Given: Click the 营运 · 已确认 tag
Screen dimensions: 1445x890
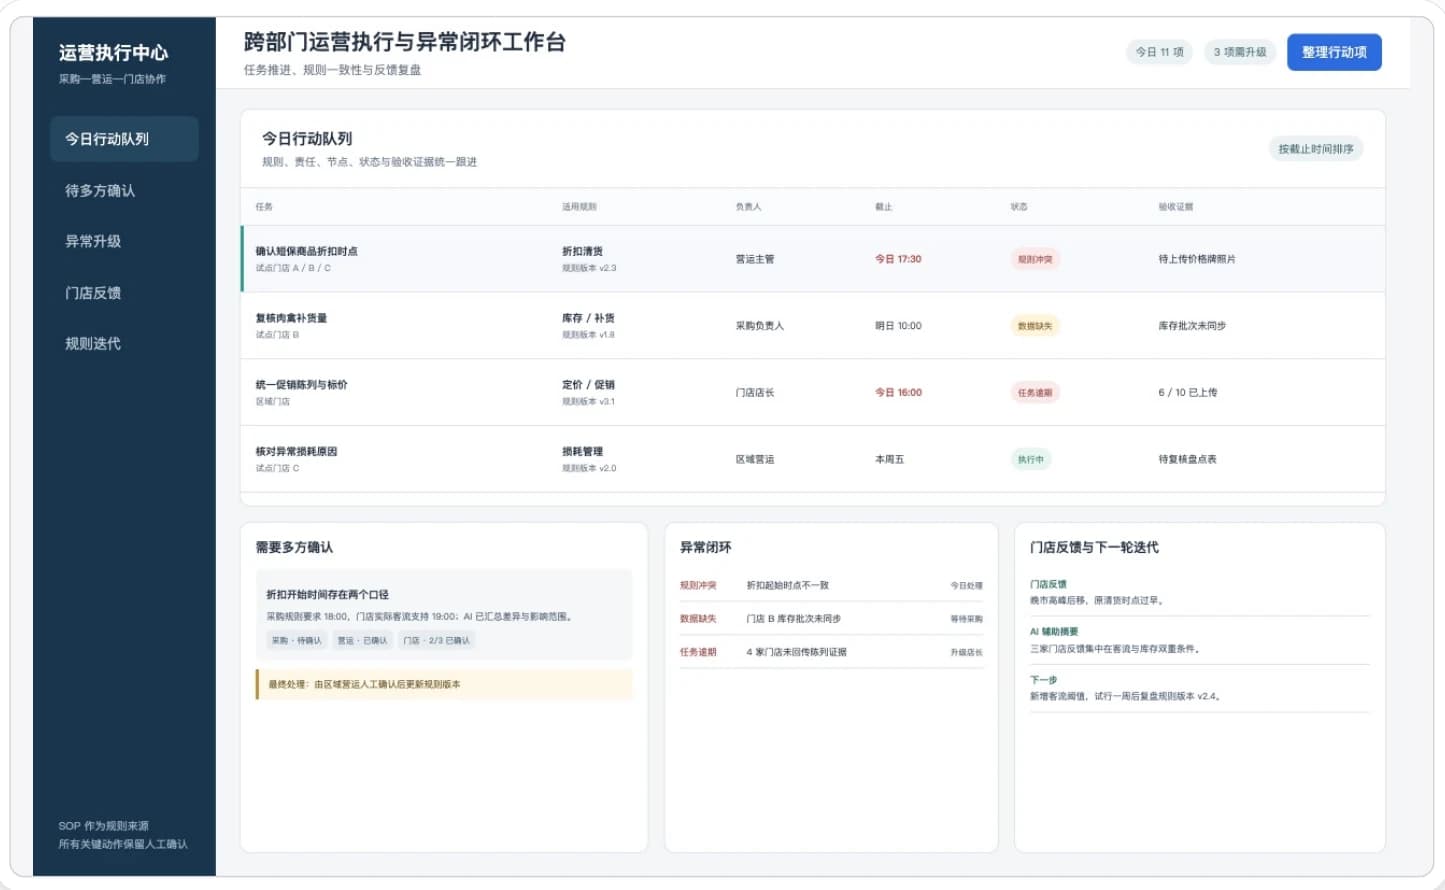Looking at the screenshot, I should click(362, 641).
